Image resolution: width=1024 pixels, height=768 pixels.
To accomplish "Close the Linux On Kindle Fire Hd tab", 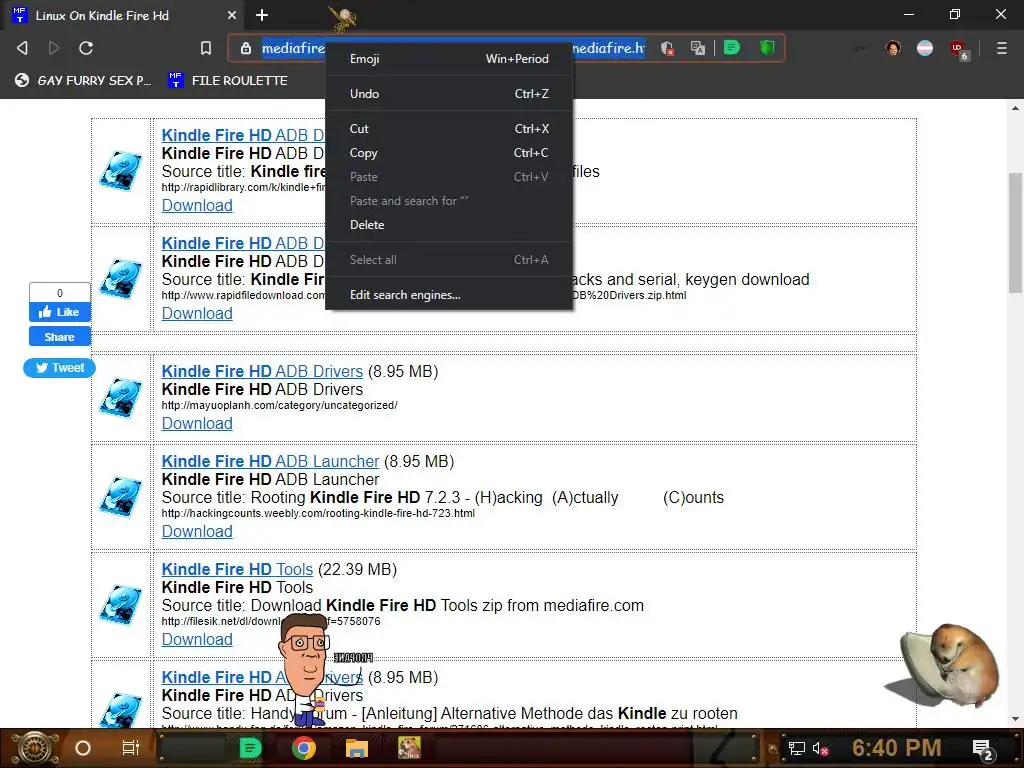I will (x=232, y=15).
